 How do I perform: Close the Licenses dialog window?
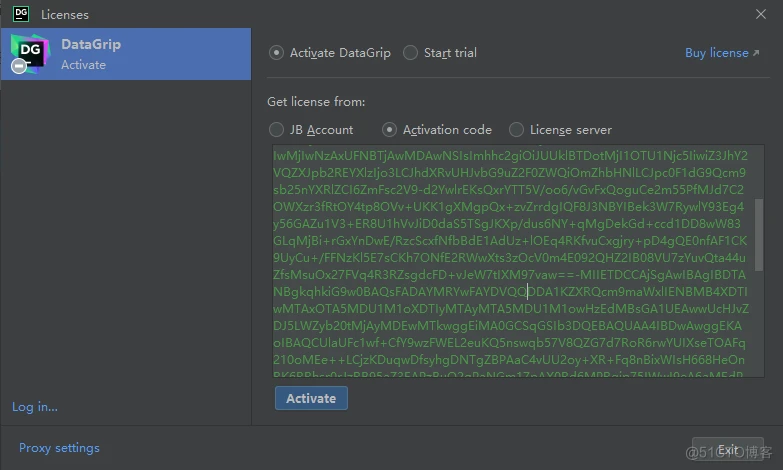(760, 15)
